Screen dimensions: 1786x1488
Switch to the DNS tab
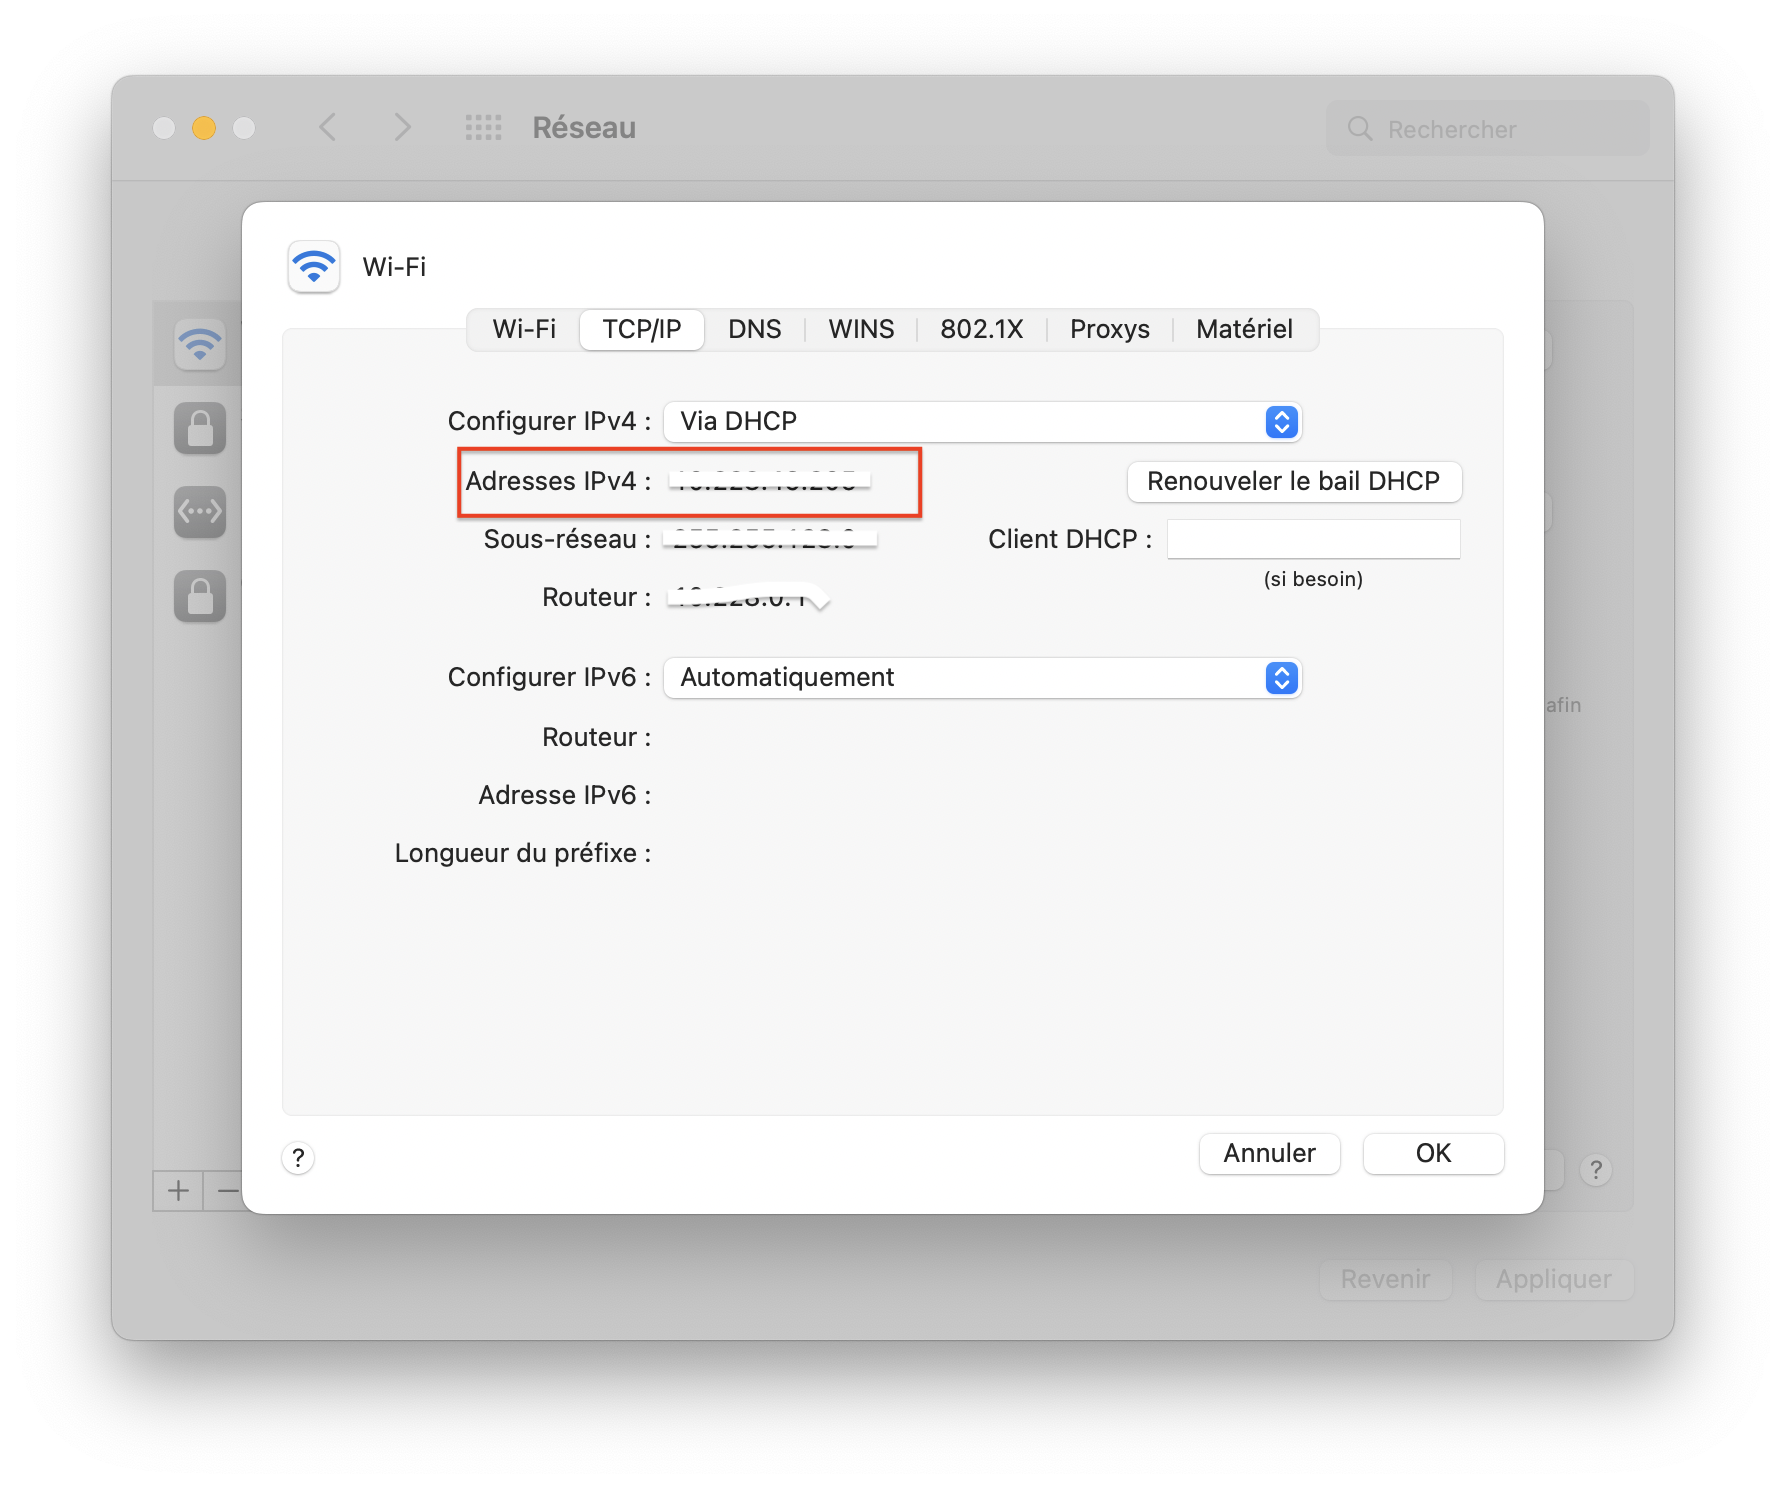click(x=754, y=330)
